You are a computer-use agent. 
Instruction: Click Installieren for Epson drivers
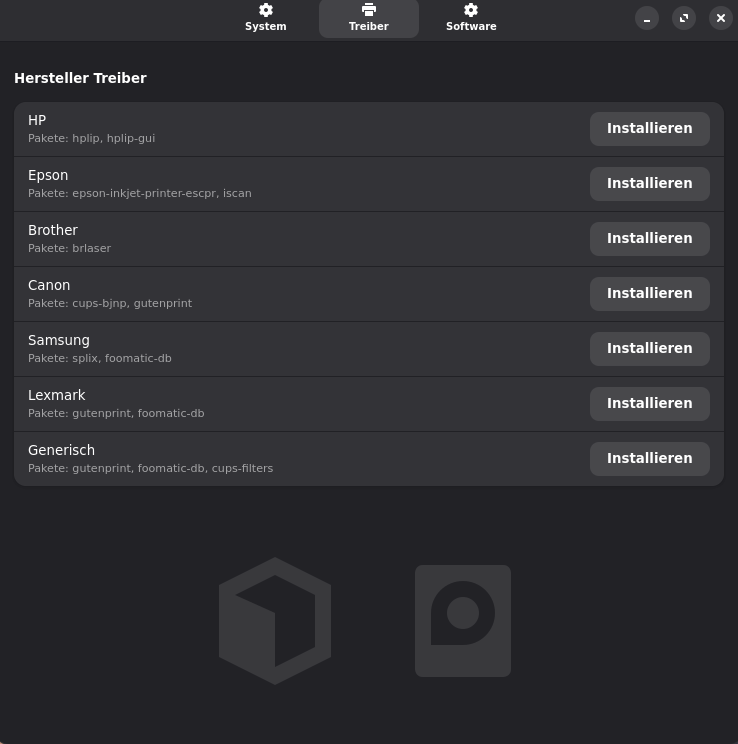tap(649, 183)
